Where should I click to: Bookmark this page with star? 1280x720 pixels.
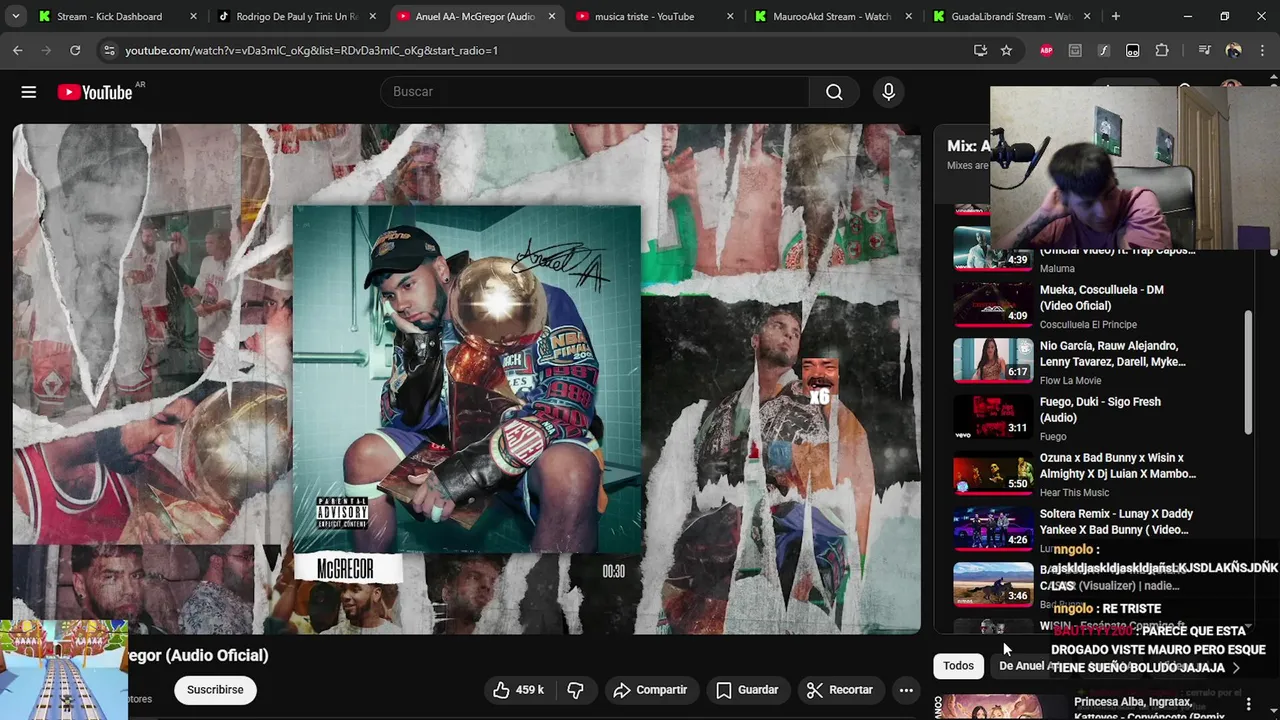pos(1006,50)
